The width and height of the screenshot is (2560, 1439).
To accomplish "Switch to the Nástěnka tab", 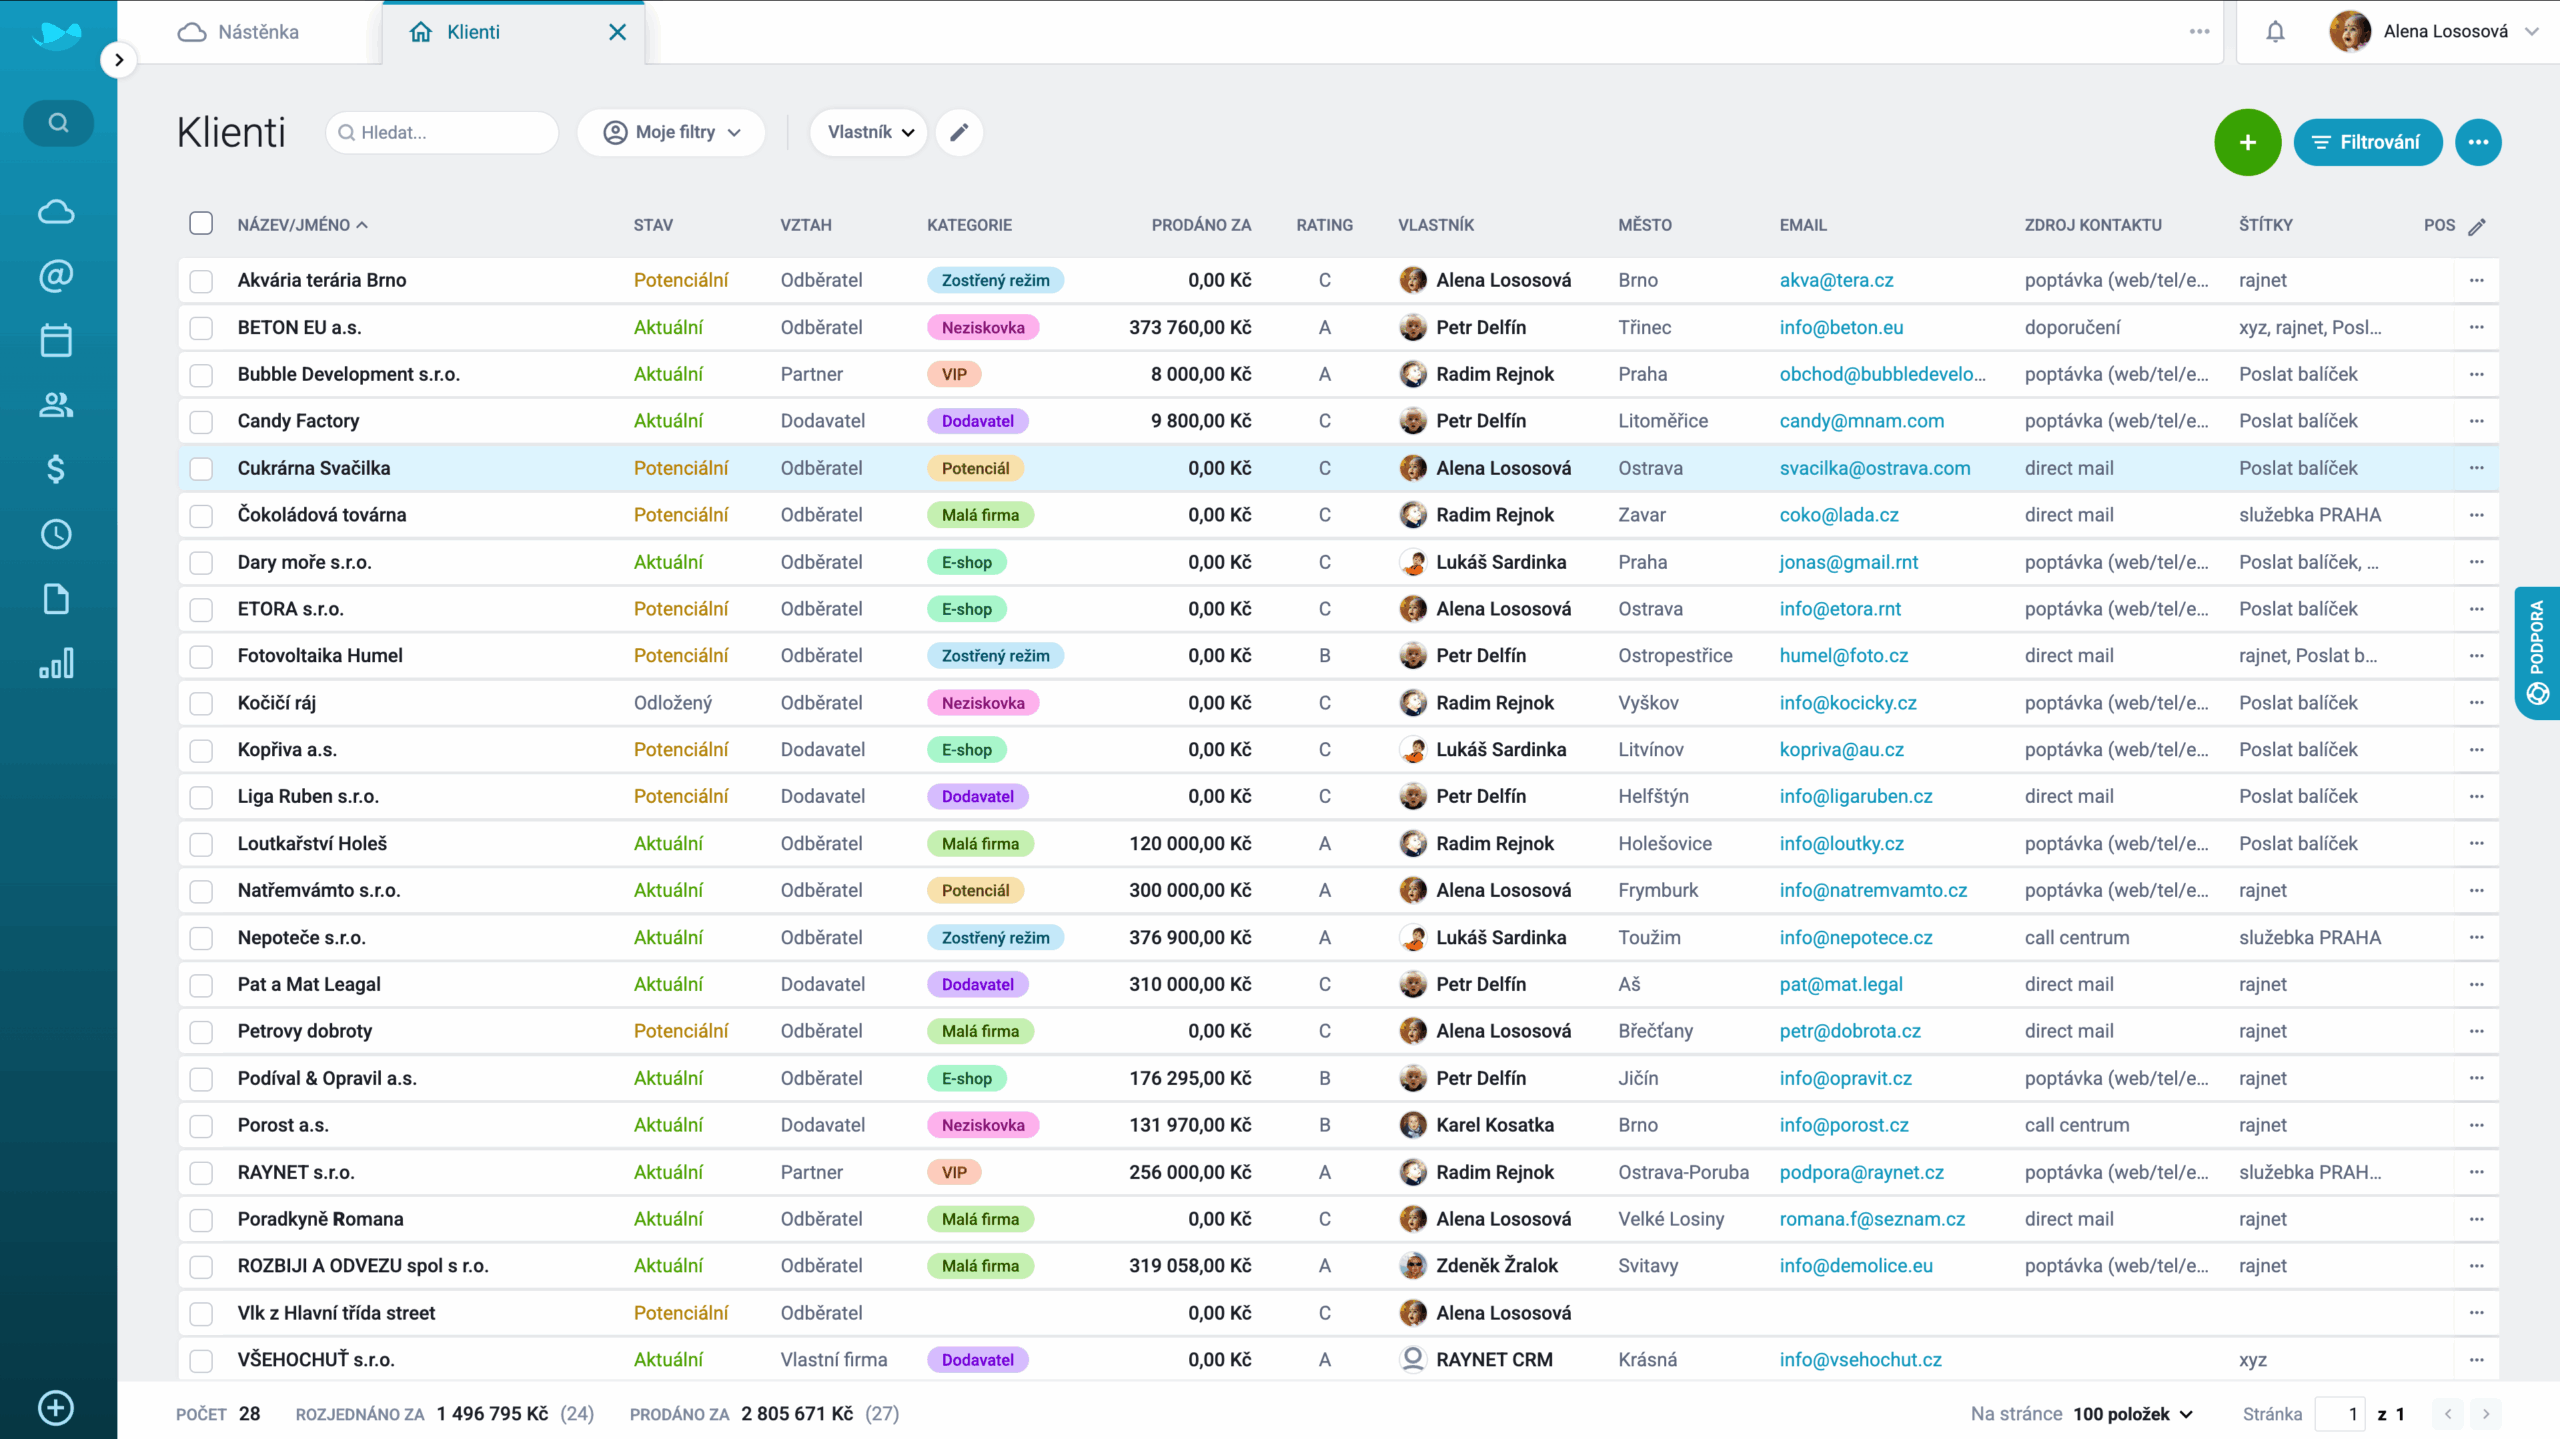I will pyautogui.click(x=240, y=32).
